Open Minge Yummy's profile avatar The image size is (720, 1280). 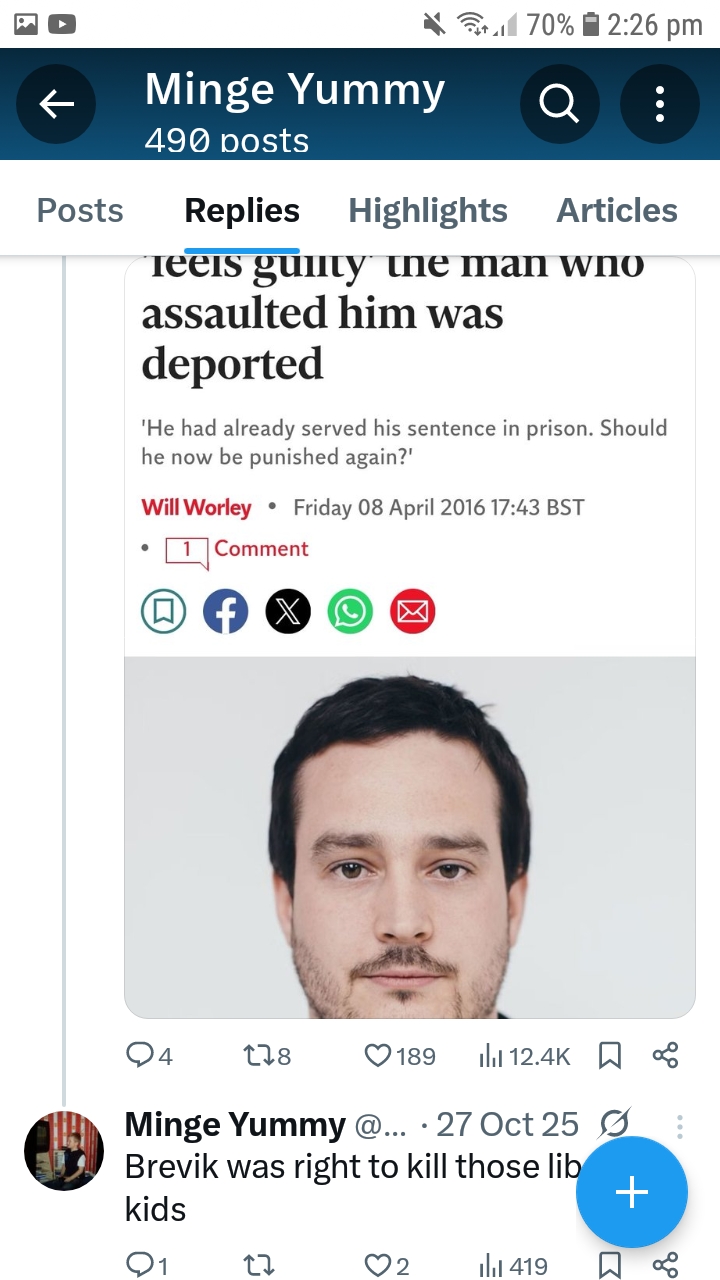pos(64,1150)
